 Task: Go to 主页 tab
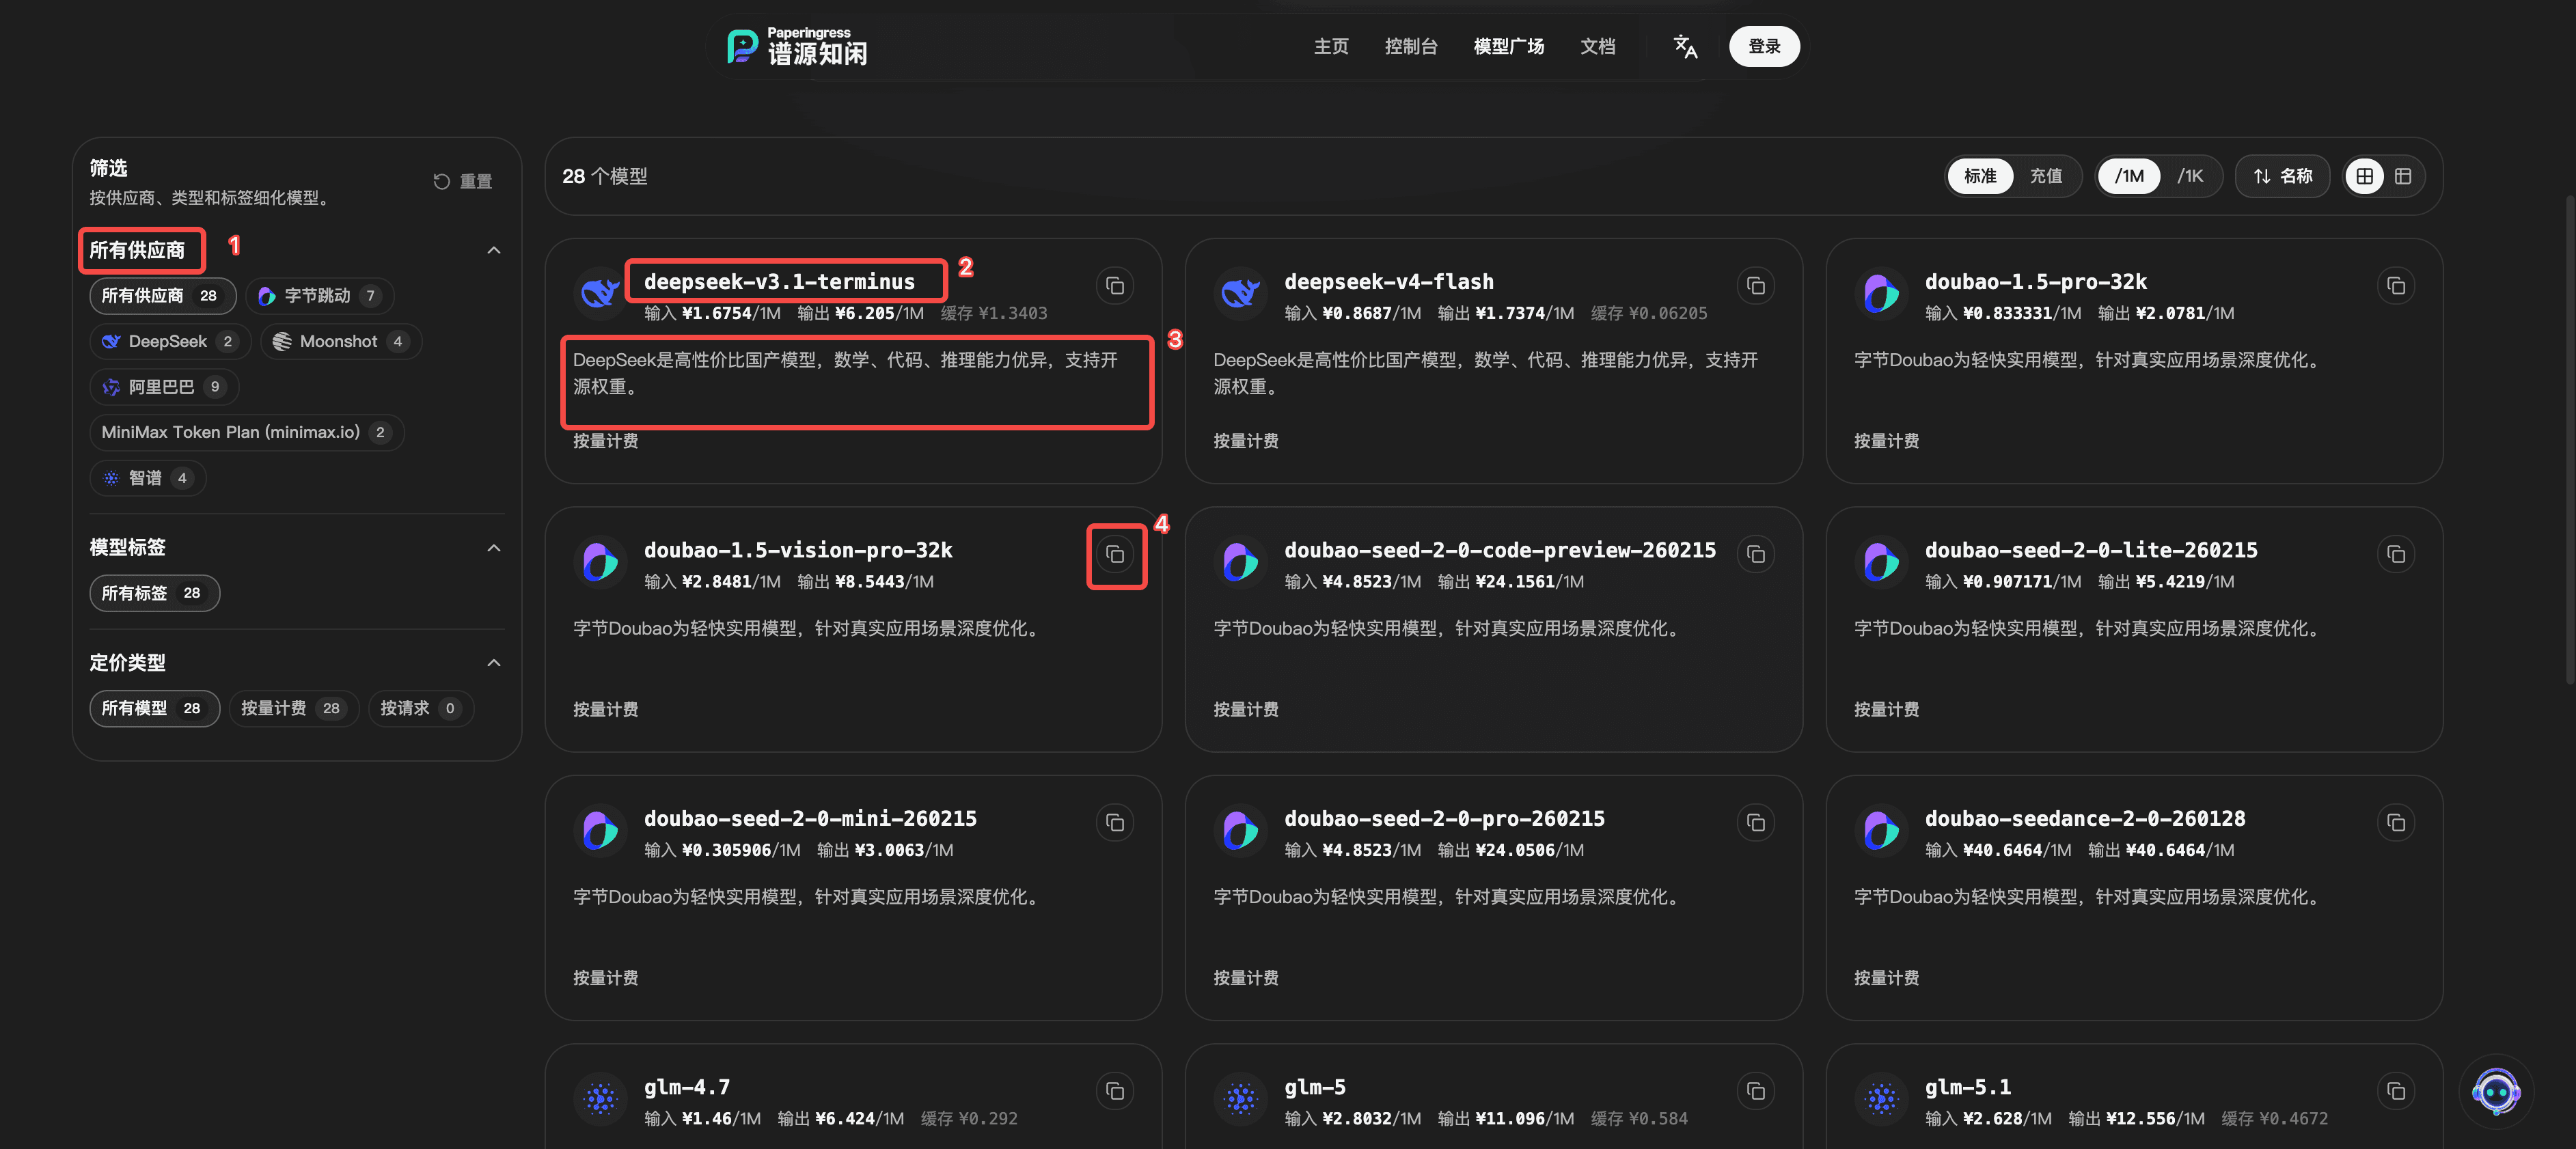pos(1330,46)
